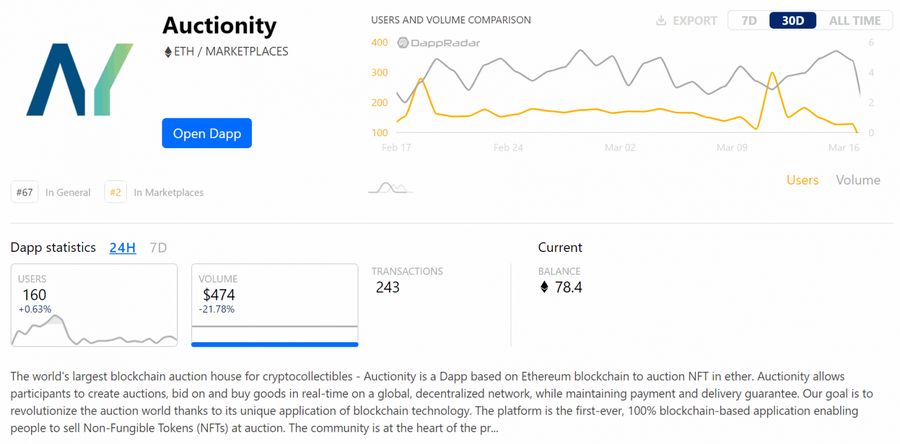Click the download icon next to EXPORT
900x444 pixels.
(661, 21)
